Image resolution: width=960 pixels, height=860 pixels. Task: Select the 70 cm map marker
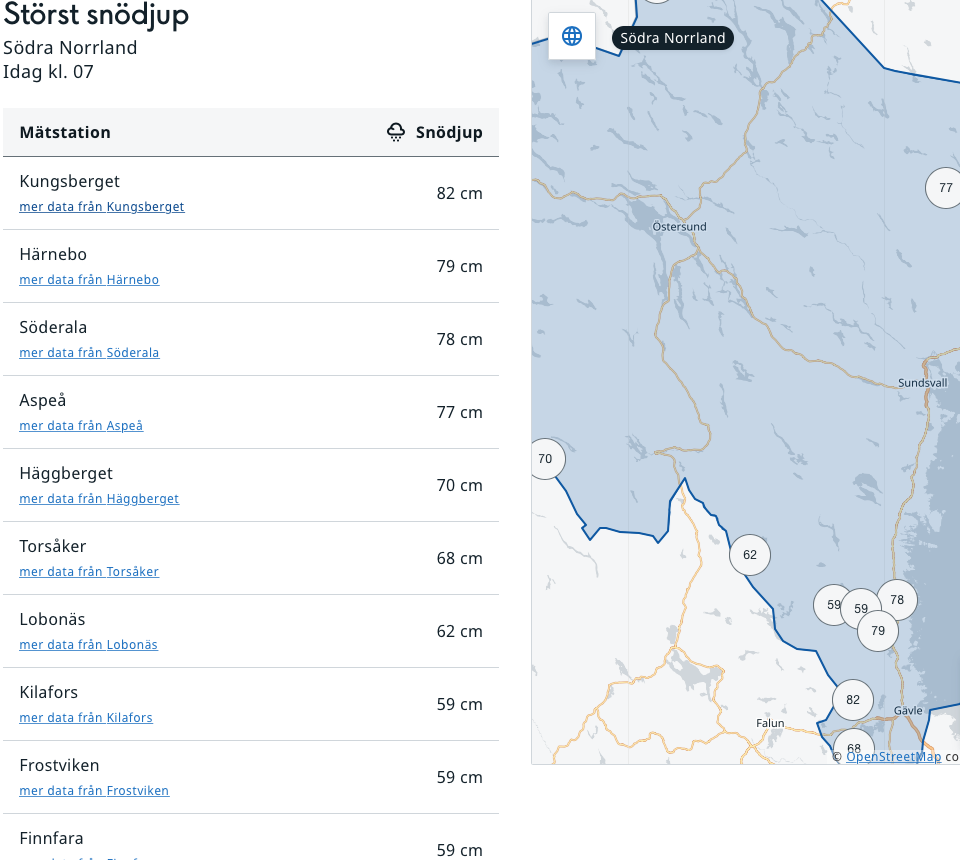pos(545,459)
